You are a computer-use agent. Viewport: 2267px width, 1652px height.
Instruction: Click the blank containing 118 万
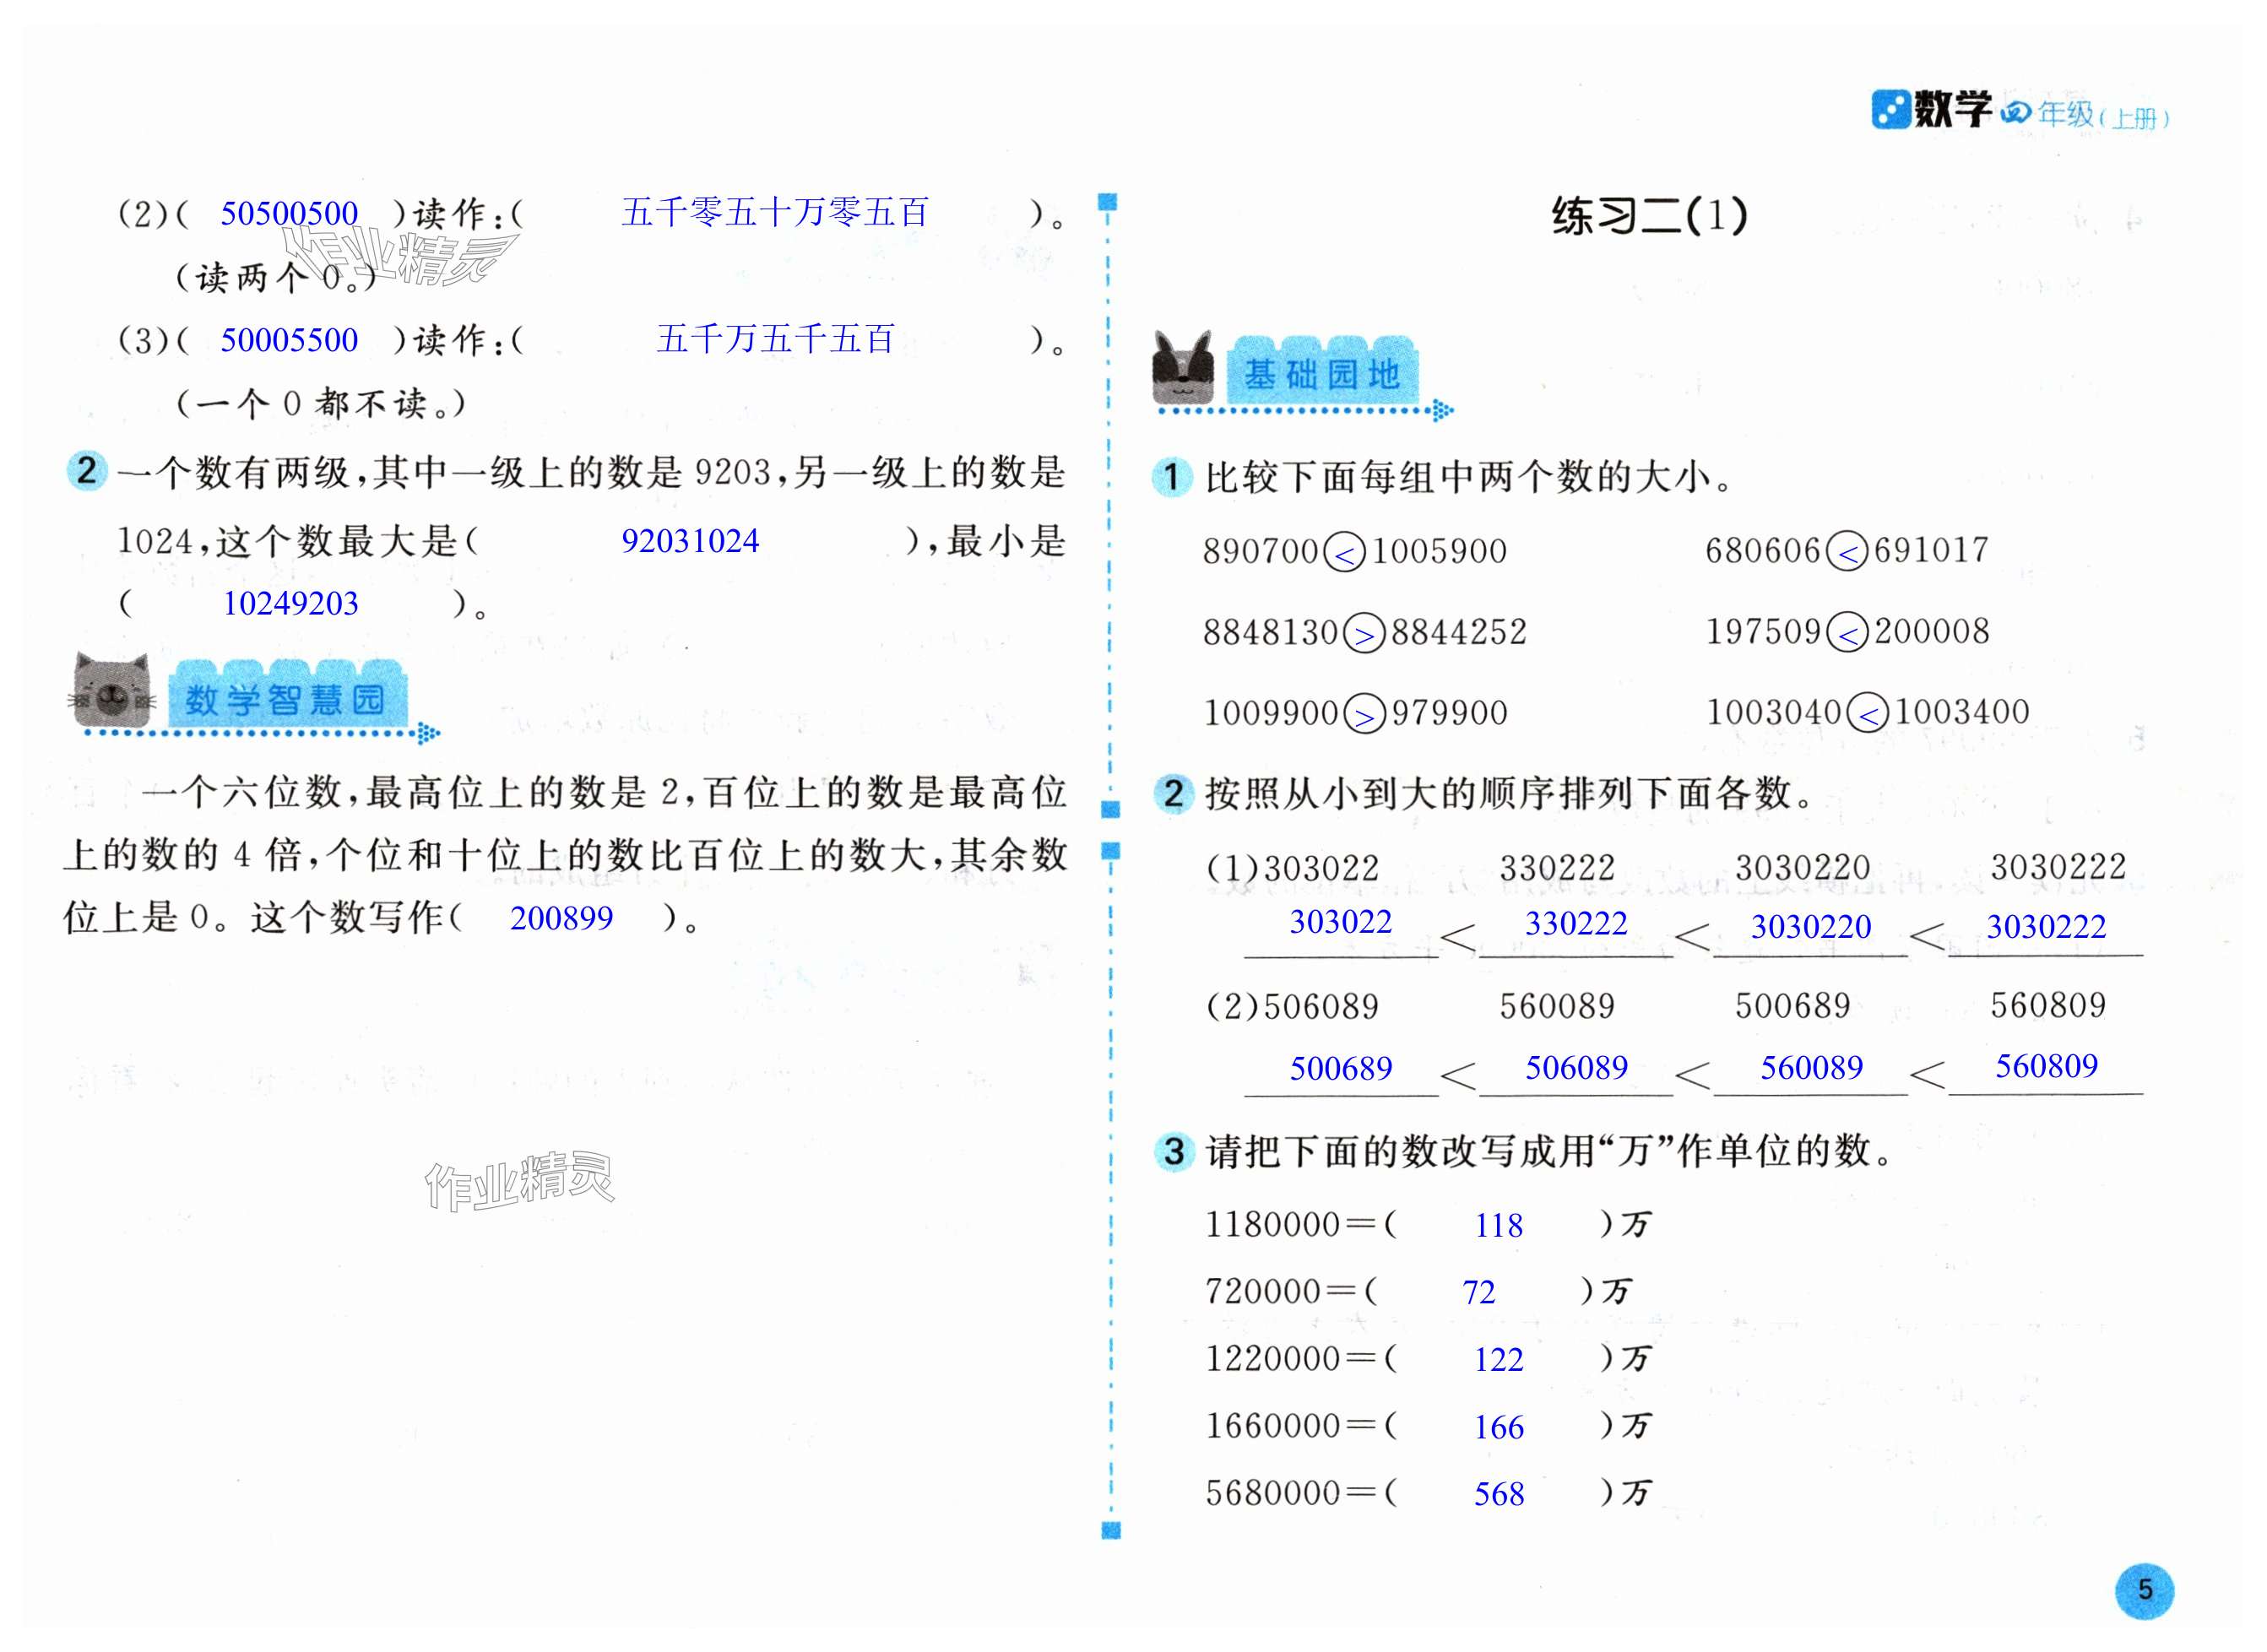[1498, 1225]
